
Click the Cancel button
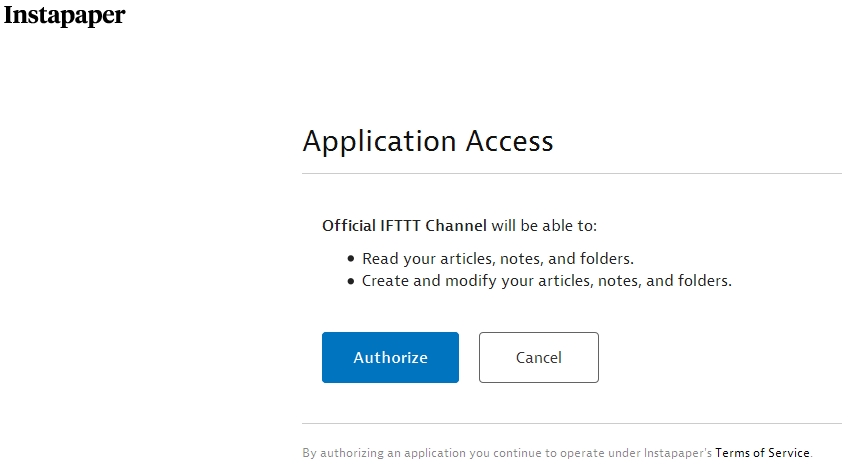539,357
